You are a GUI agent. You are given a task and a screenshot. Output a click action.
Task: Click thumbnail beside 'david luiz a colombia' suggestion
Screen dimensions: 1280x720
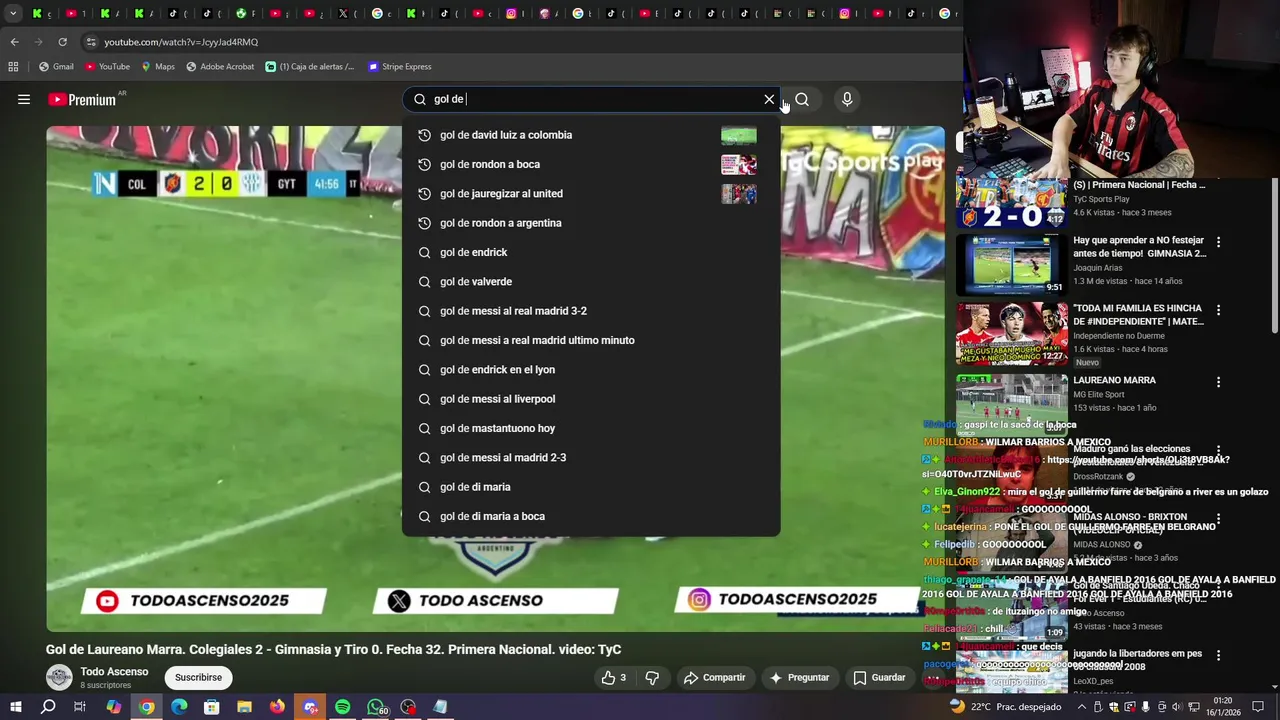739,135
